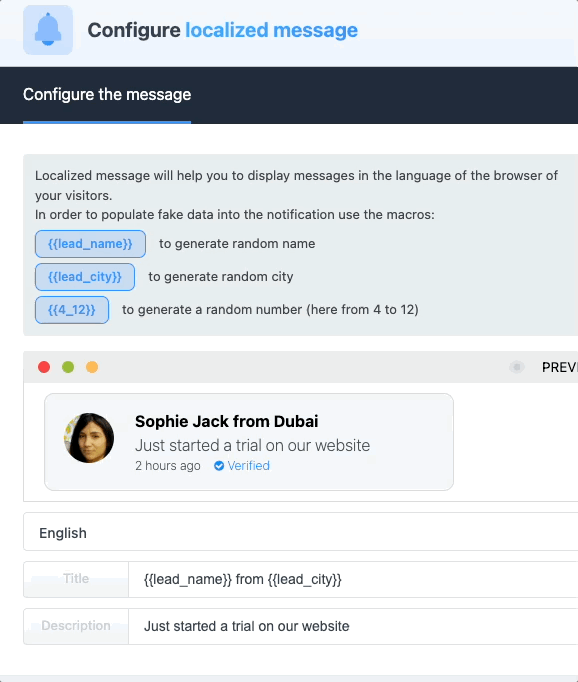
Task: Click the PREVIEW label text
Action: 560,368
